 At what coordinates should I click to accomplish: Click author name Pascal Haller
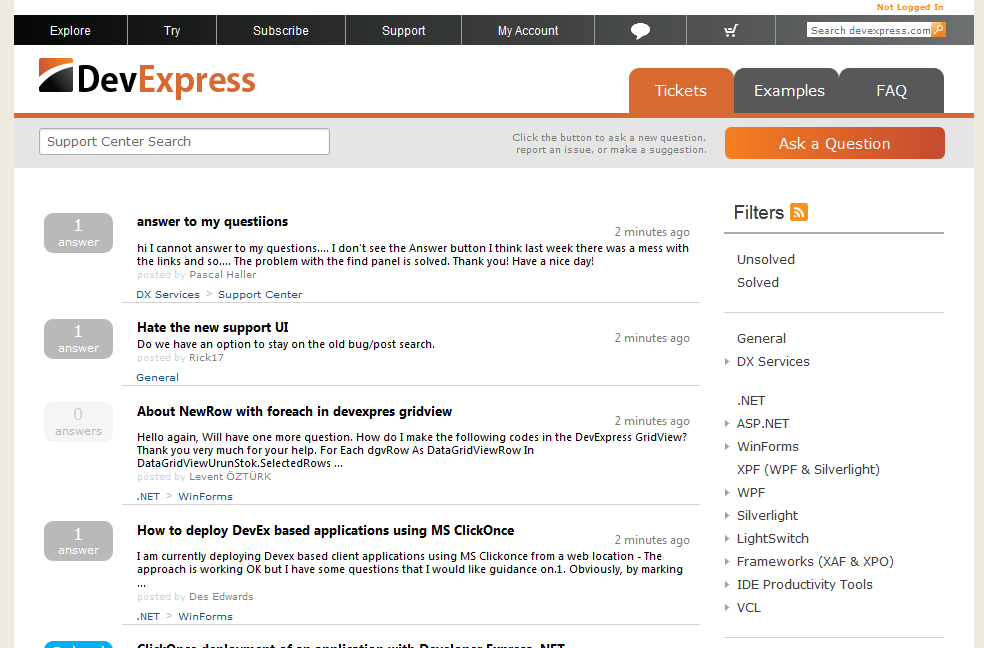[223, 275]
